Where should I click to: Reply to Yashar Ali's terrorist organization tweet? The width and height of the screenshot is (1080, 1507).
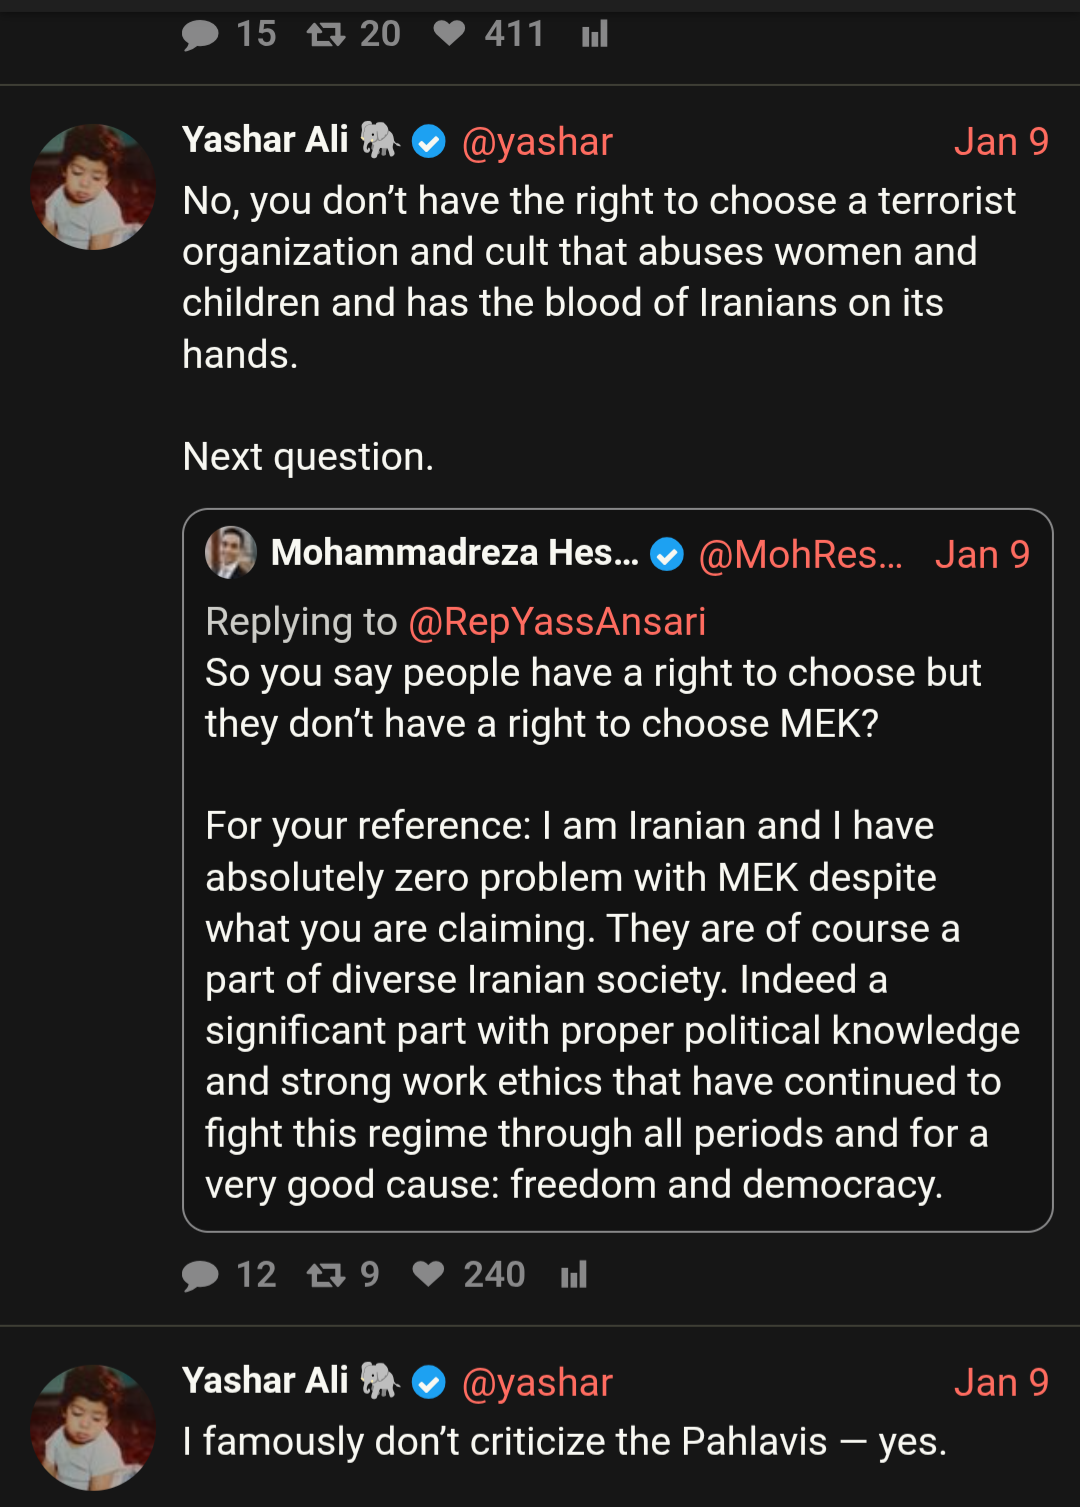201,1275
